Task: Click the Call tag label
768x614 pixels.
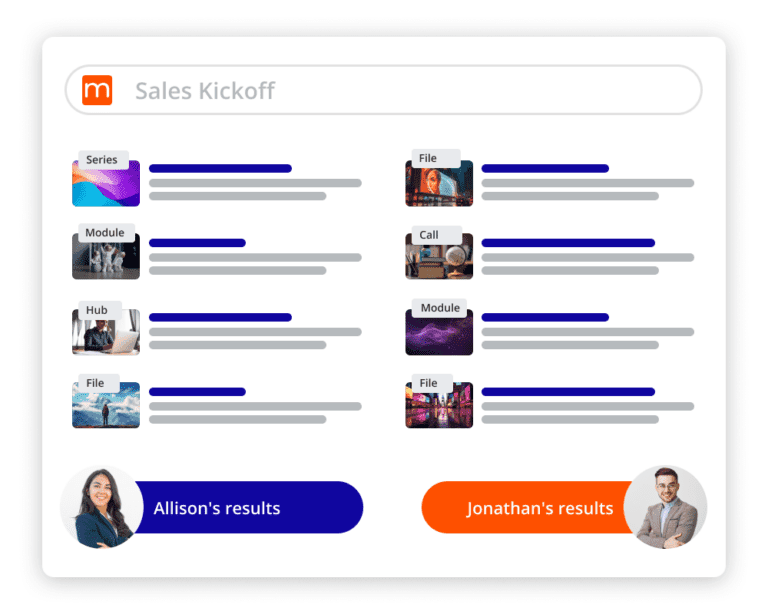Action: tap(429, 235)
